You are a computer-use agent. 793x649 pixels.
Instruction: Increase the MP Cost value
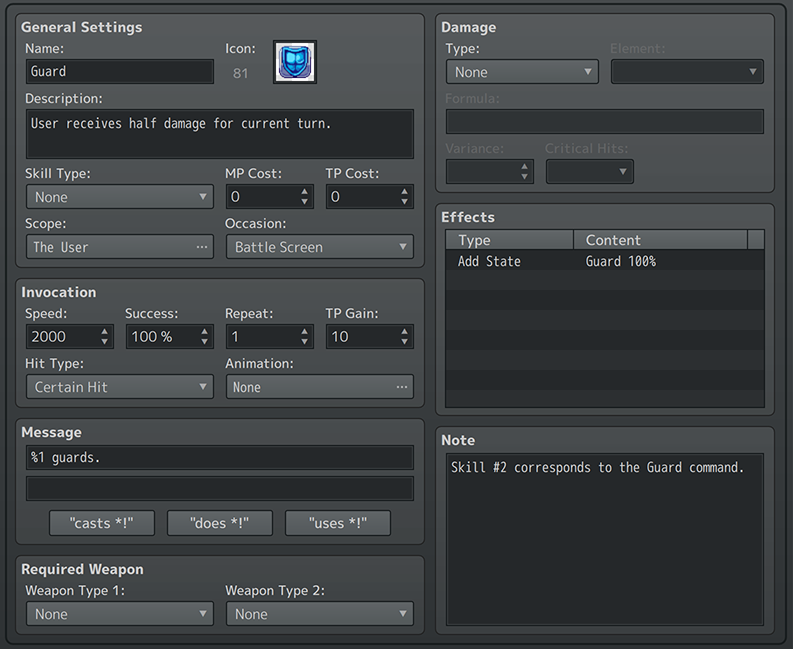tap(305, 191)
